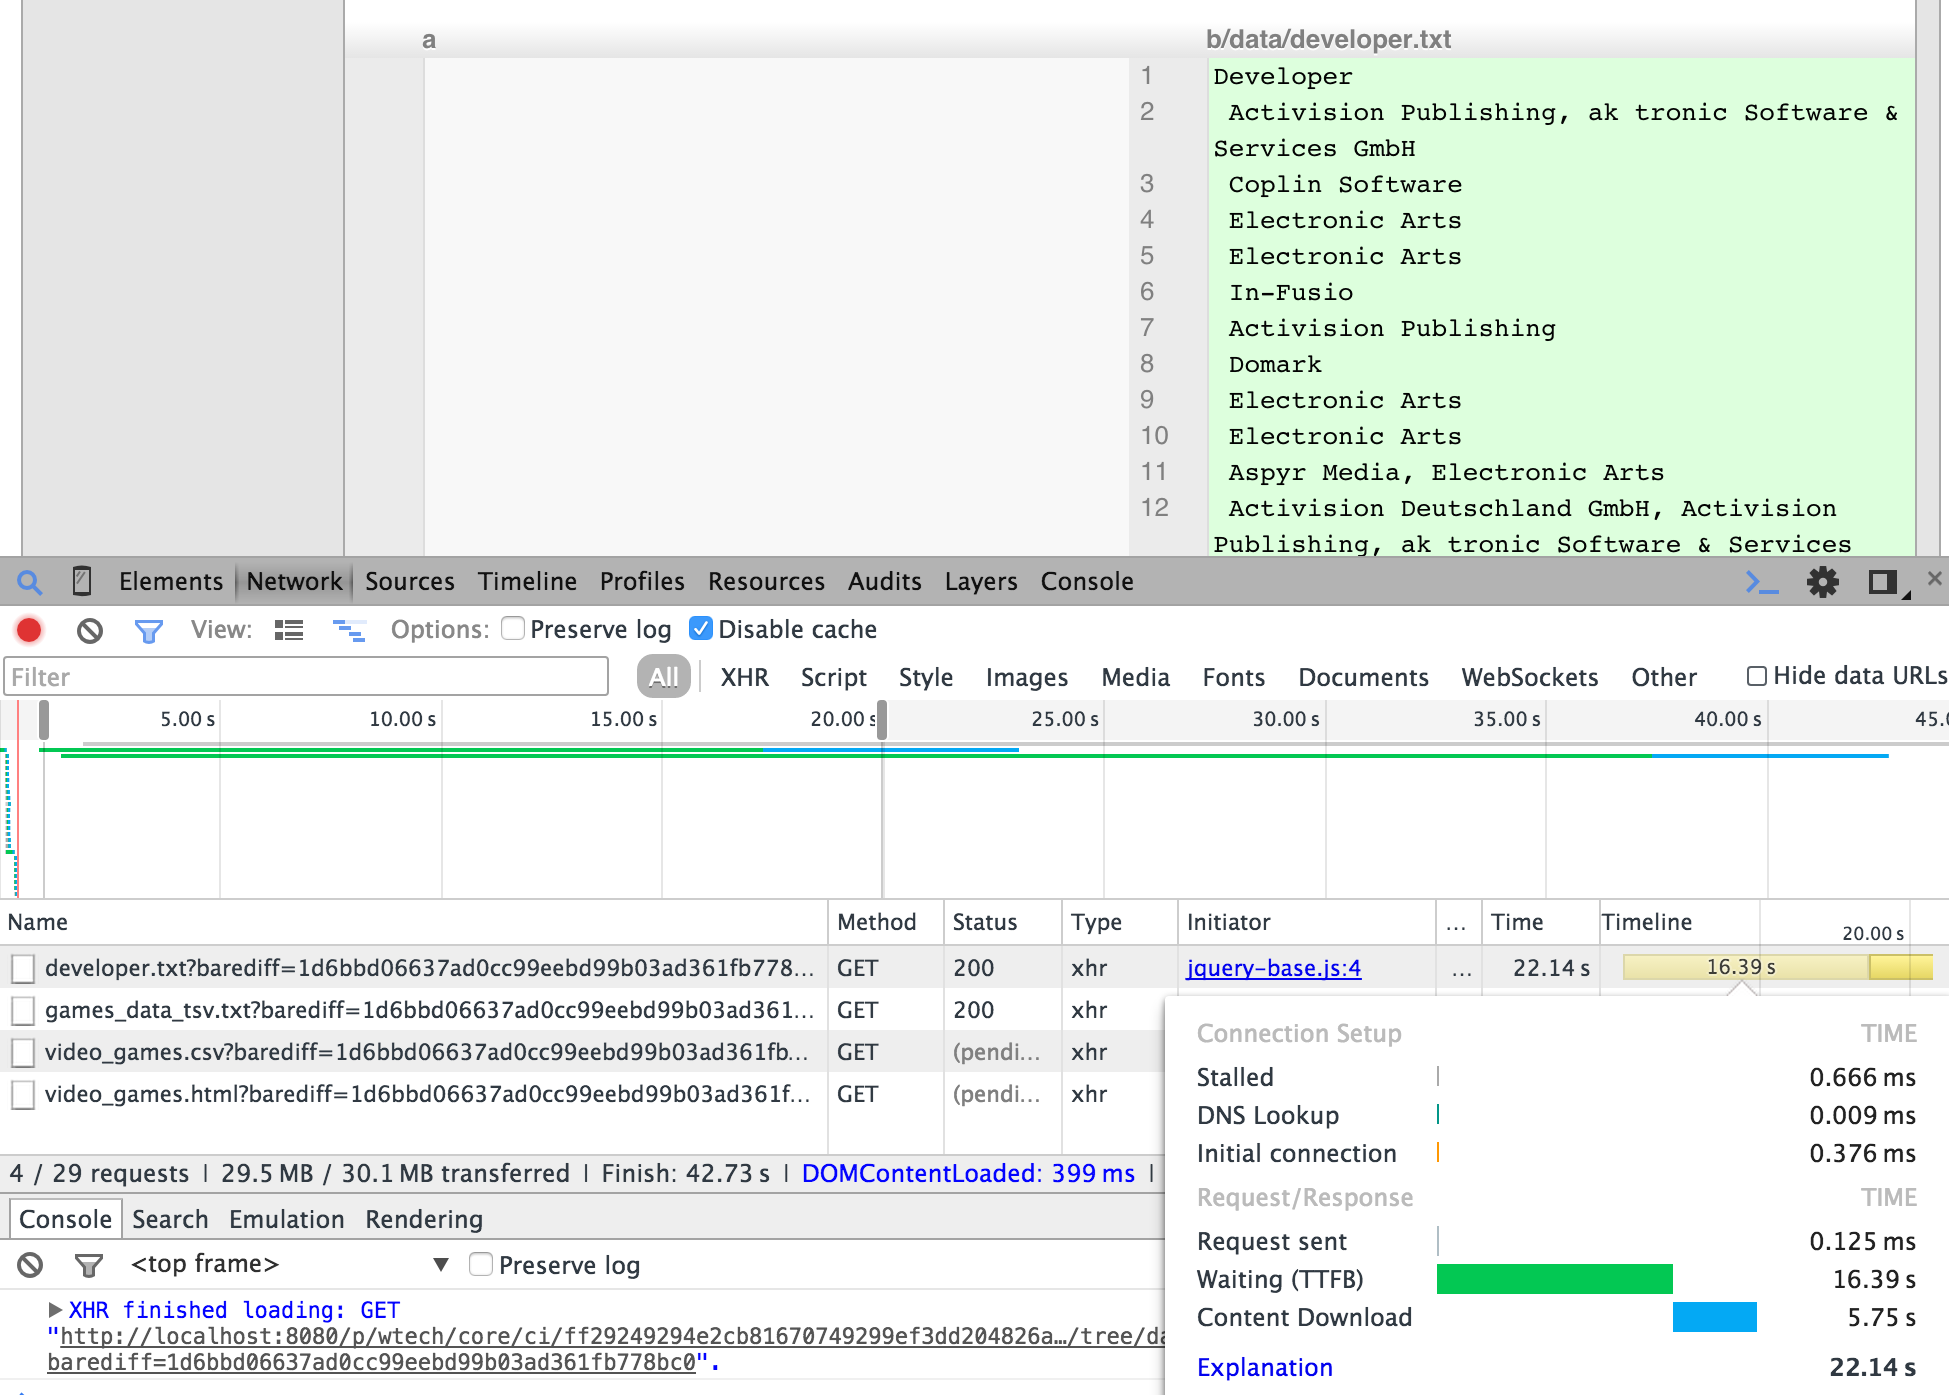1949x1395 pixels.
Task: Open the Emulation drawer tab
Action: point(286,1219)
